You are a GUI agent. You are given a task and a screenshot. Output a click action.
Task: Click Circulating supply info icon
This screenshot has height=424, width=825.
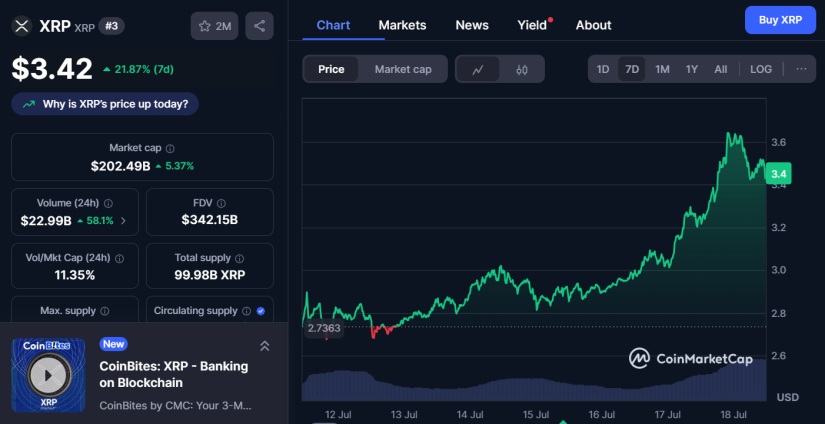click(246, 311)
